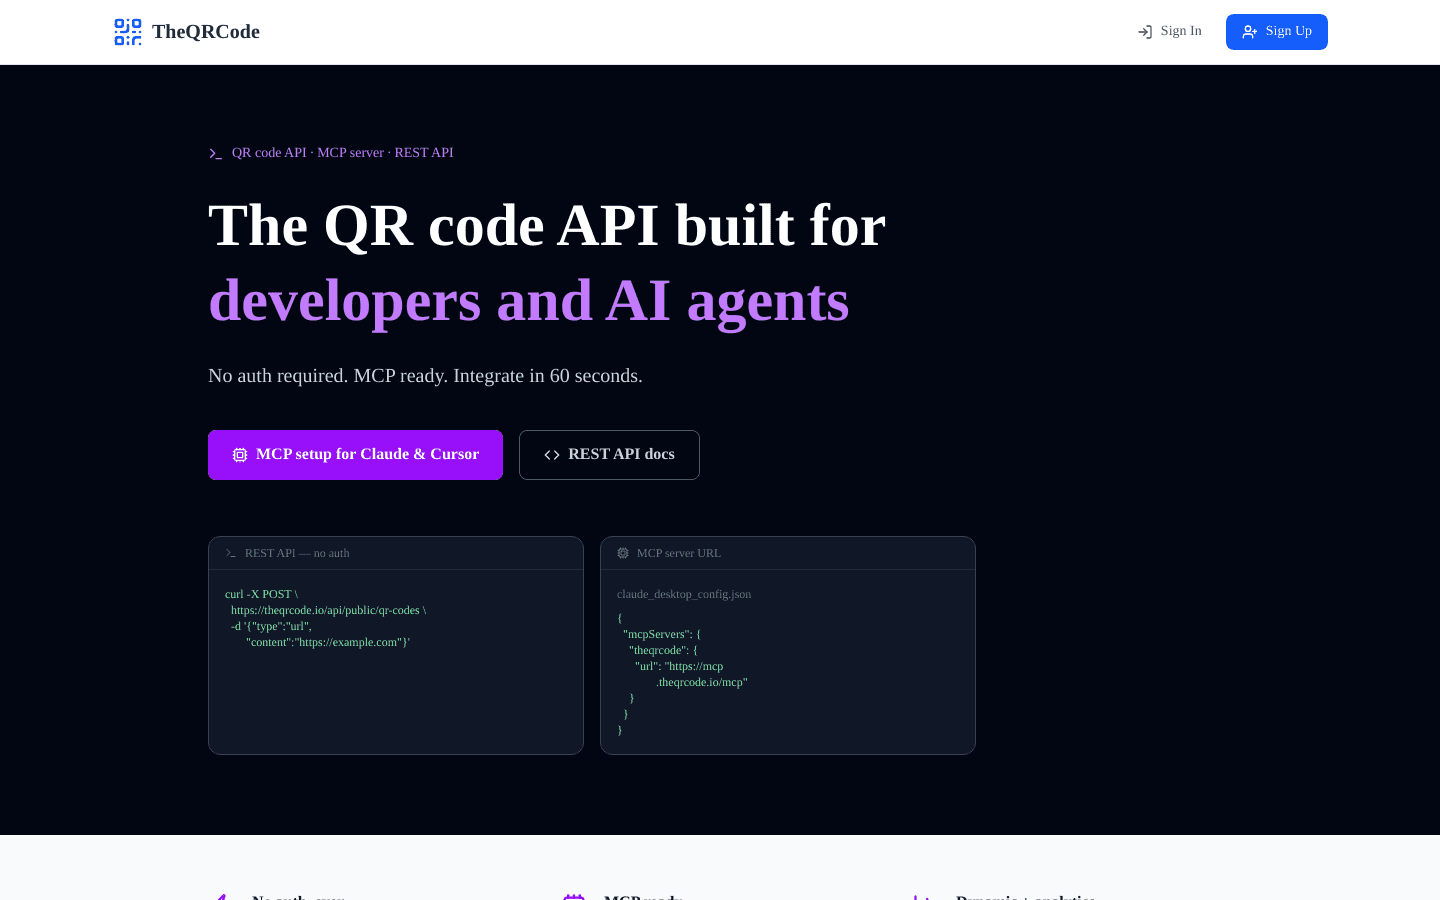The height and width of the screenshot is (900, 1440).
Task: Open MCP setup for Claude & Cursor
Action: click(x=355, y=455)
